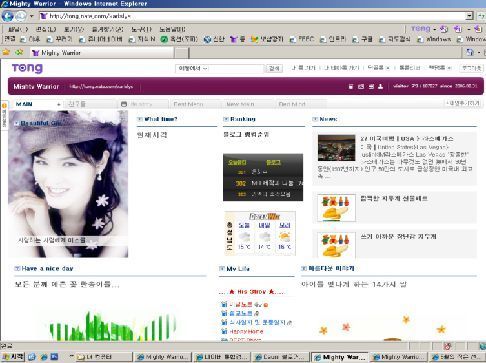Viewport: 486px width, 363px height.
Task: Select the Mighty Warrior browser tab
Action: (x=102, y=53)
